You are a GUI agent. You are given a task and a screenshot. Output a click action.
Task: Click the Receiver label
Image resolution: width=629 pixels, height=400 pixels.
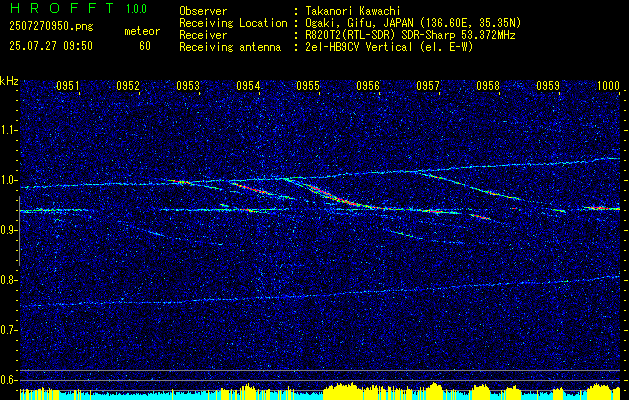coord(203,35)
